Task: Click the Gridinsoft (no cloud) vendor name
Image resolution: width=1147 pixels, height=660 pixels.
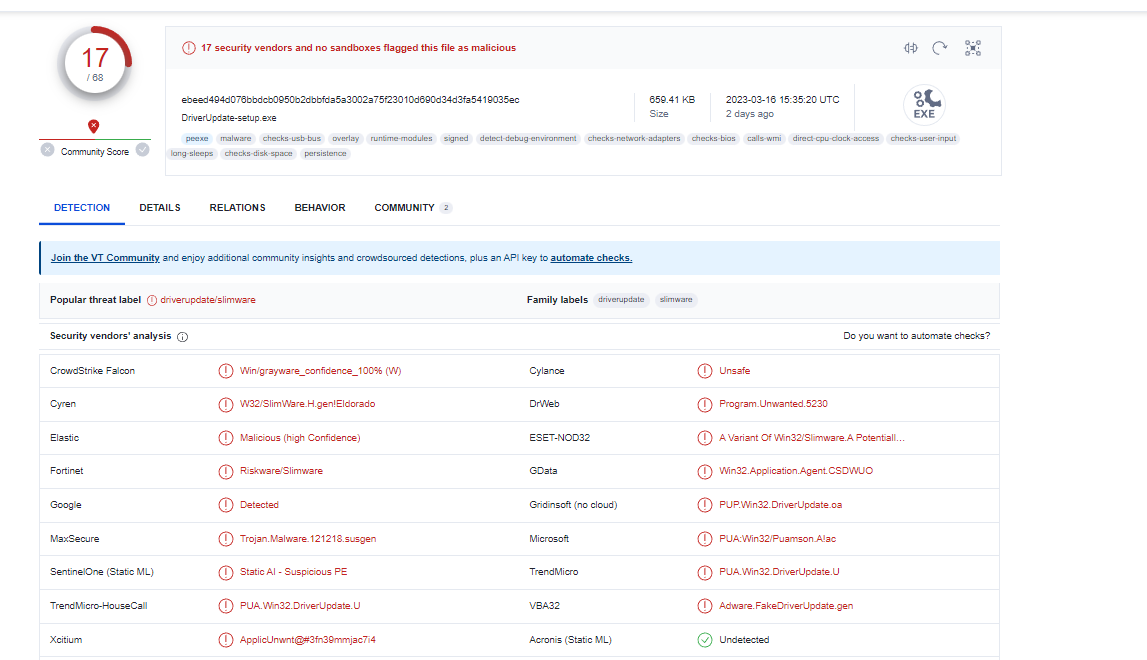Action: pyautogui.click(x=574, y=505)
